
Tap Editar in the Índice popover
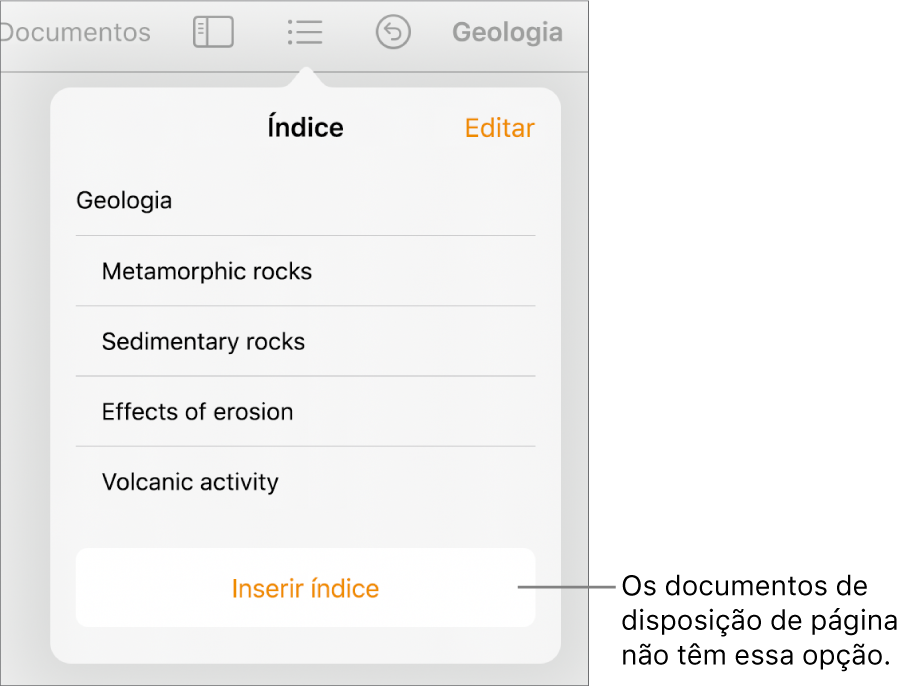tap(500, 128)
